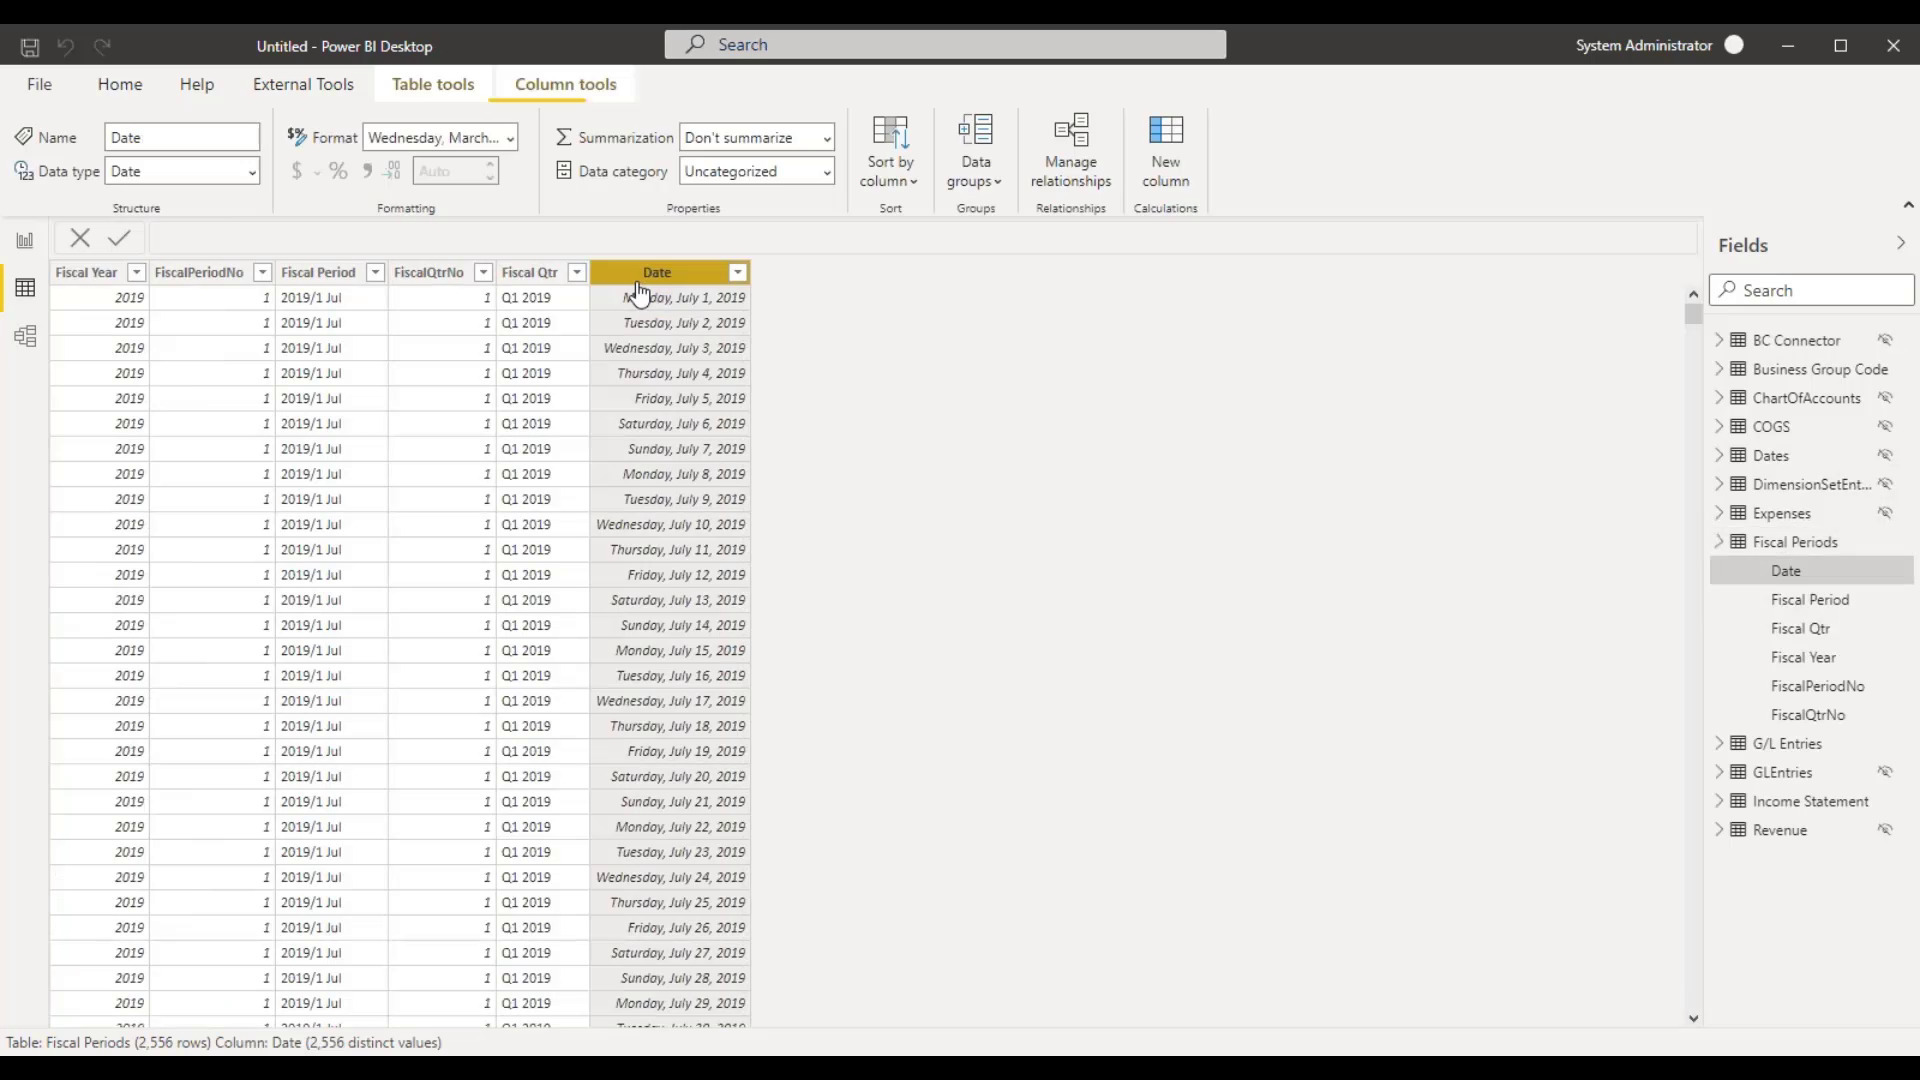Hide the Expenses table from report view
Viewport: 1920px width, 1080px height.
[x=1886, y=512]
